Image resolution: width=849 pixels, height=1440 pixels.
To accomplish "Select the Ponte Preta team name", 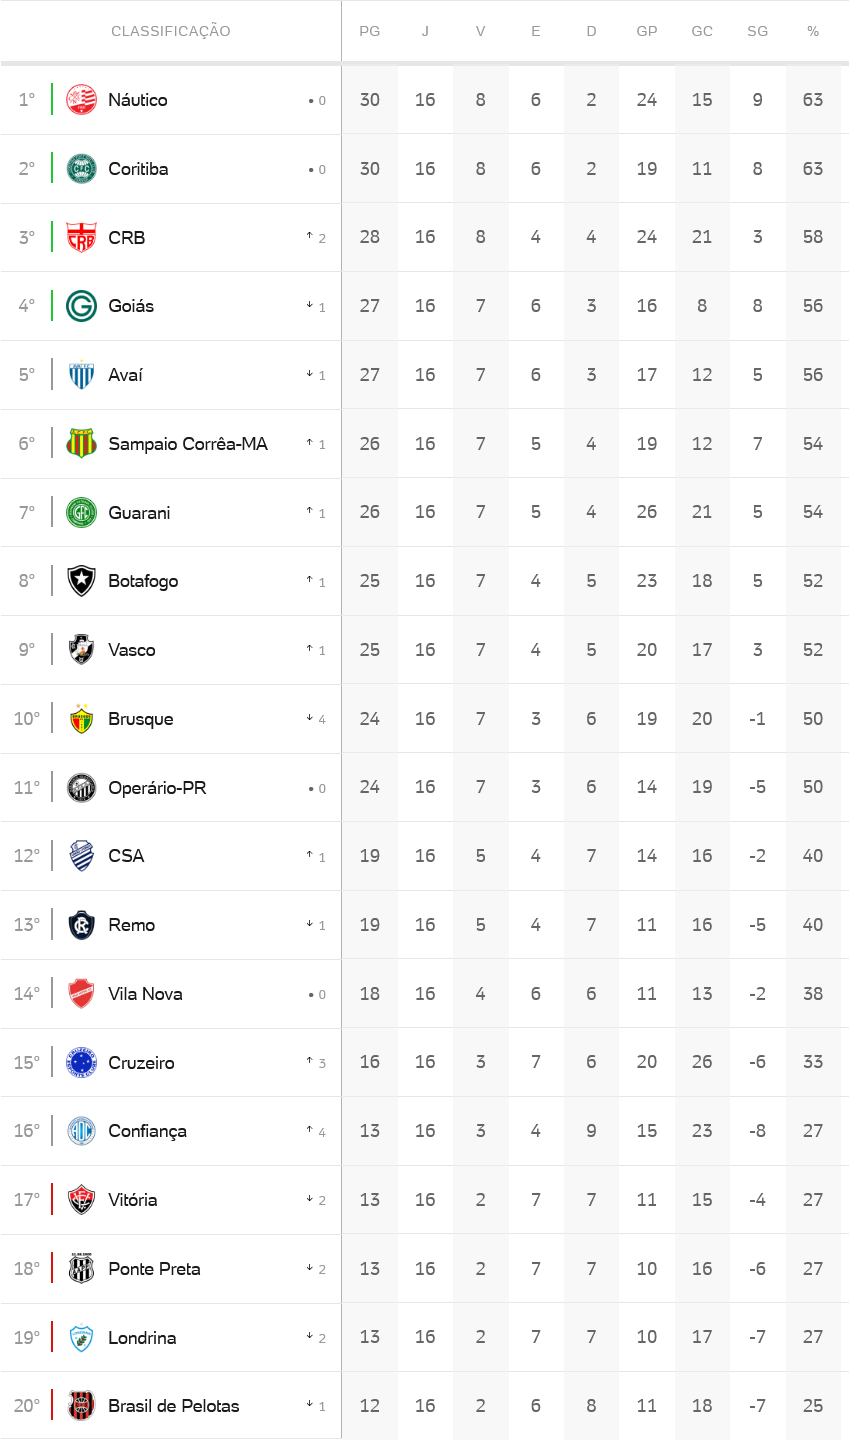I will 154,1269.
